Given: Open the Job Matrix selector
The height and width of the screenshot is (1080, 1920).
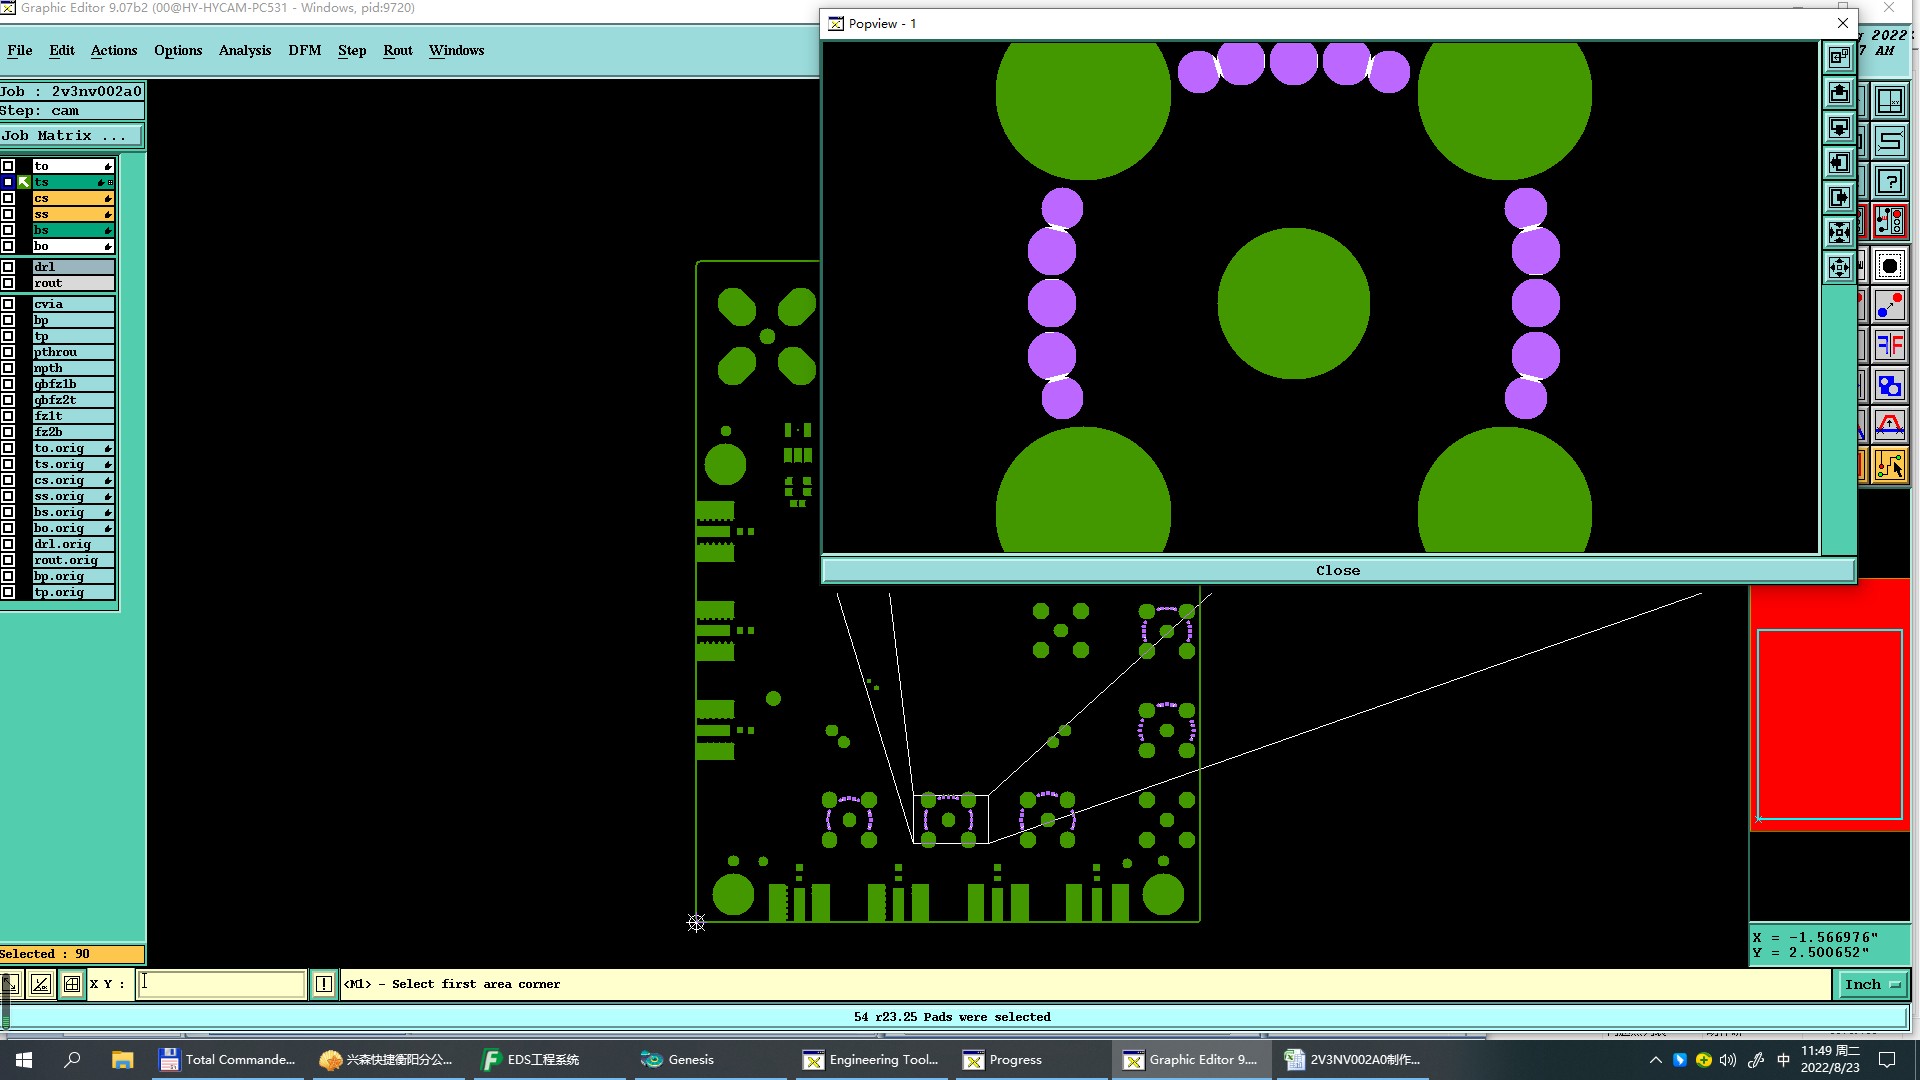Looking at the screenshot, I should coord(71,135).
